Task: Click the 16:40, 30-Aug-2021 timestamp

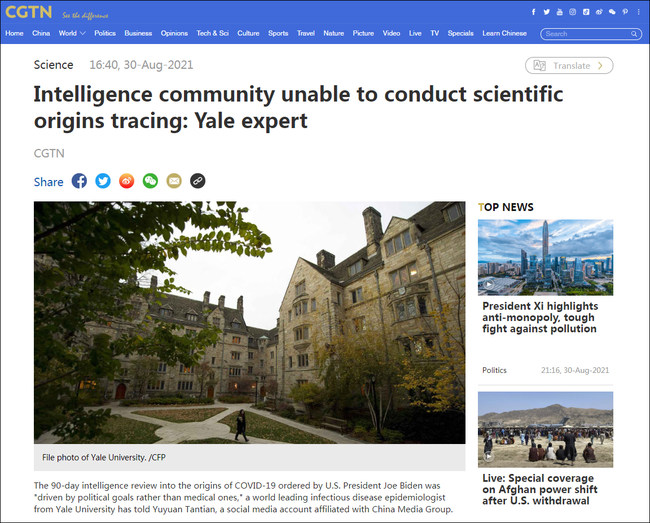Action: pos(141,65)
